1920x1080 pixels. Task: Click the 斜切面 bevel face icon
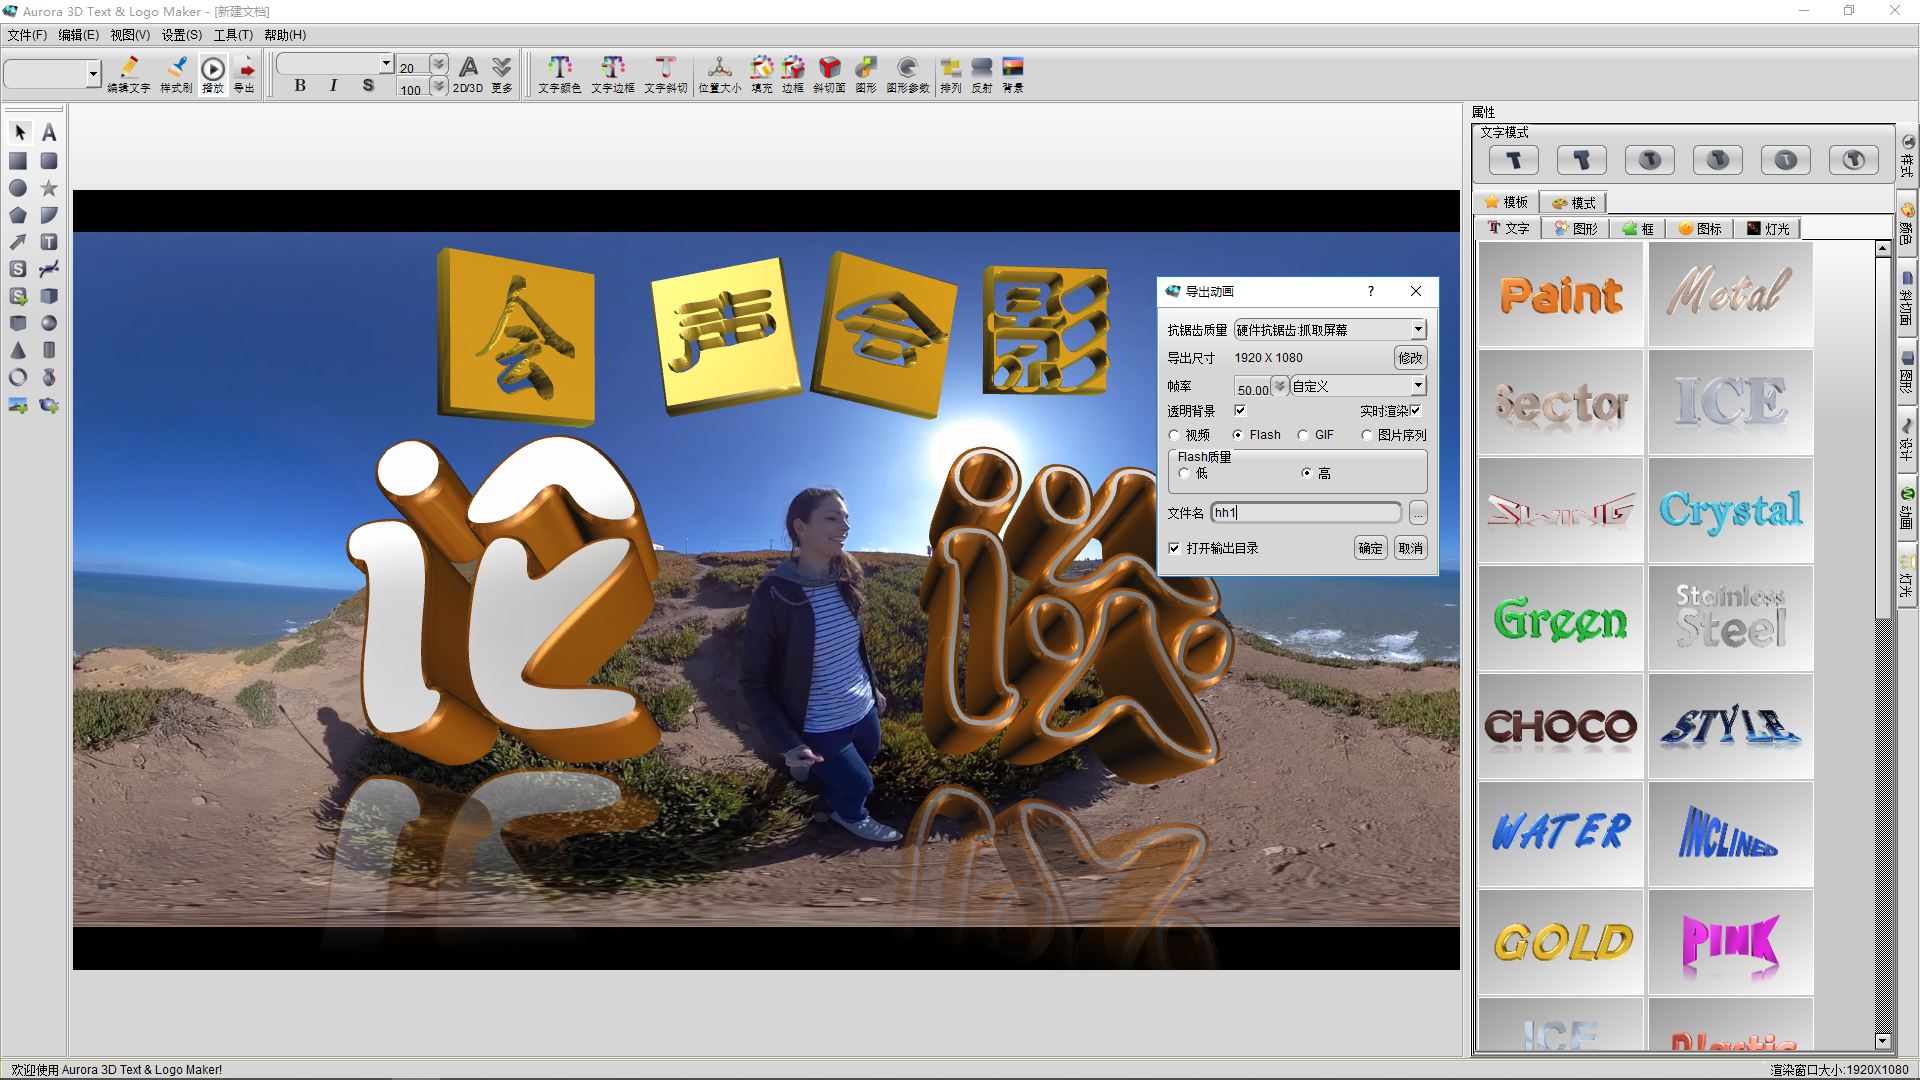(x=829, y=74)
